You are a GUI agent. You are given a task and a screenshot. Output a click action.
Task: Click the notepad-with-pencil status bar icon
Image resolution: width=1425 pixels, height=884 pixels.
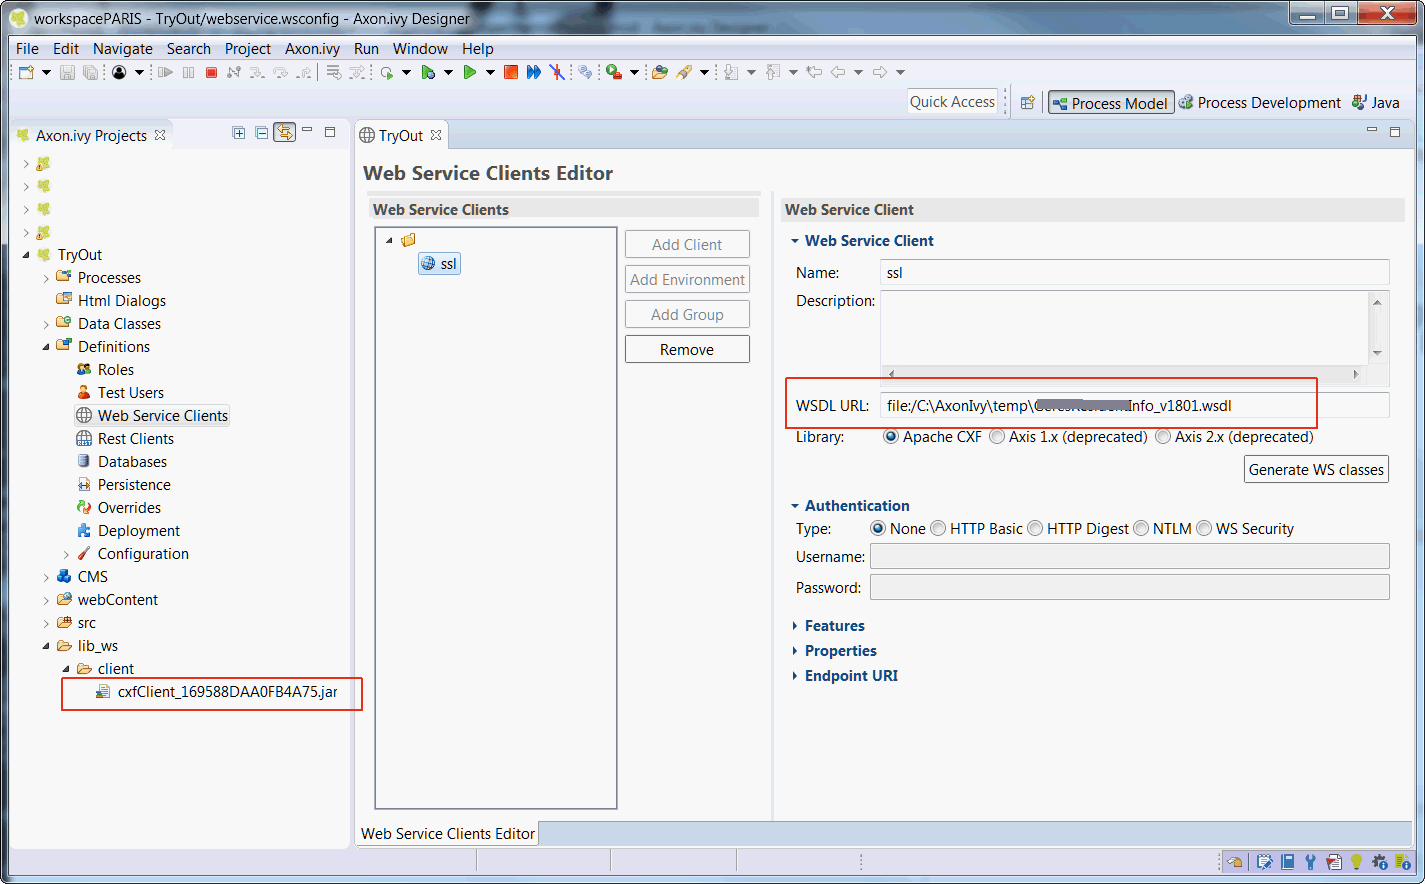pyautogui.click(x=1265, y=861)
